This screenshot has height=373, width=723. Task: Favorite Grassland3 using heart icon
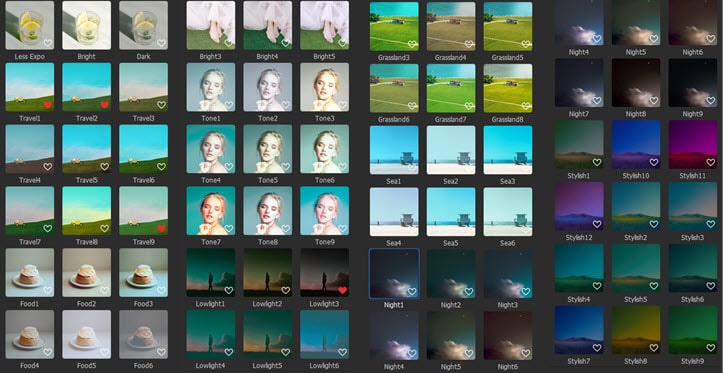(412, 44)
